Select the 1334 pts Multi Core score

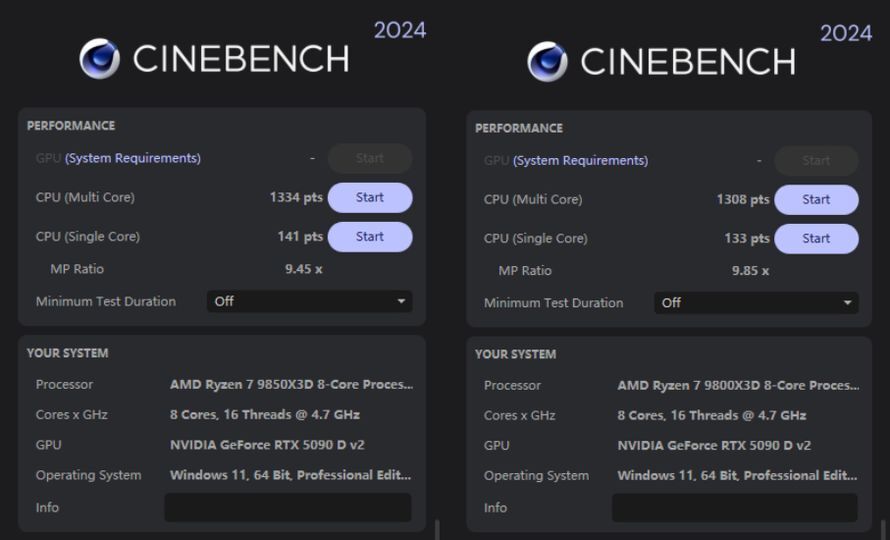coord(296,198)
